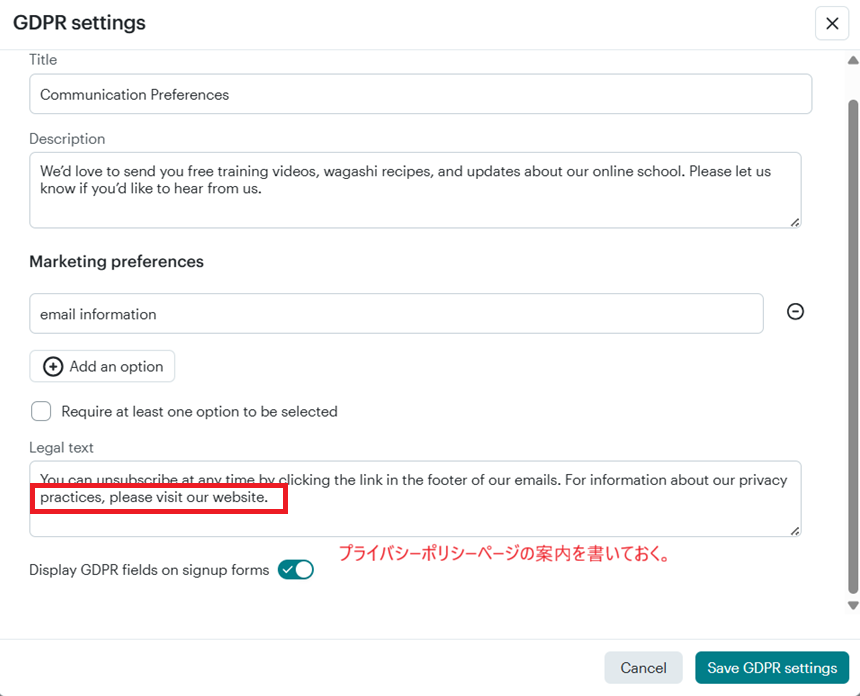Screen dimensions: 860x696
Task: Click the scrollbar down arrow
Action: tap(852, 605)
